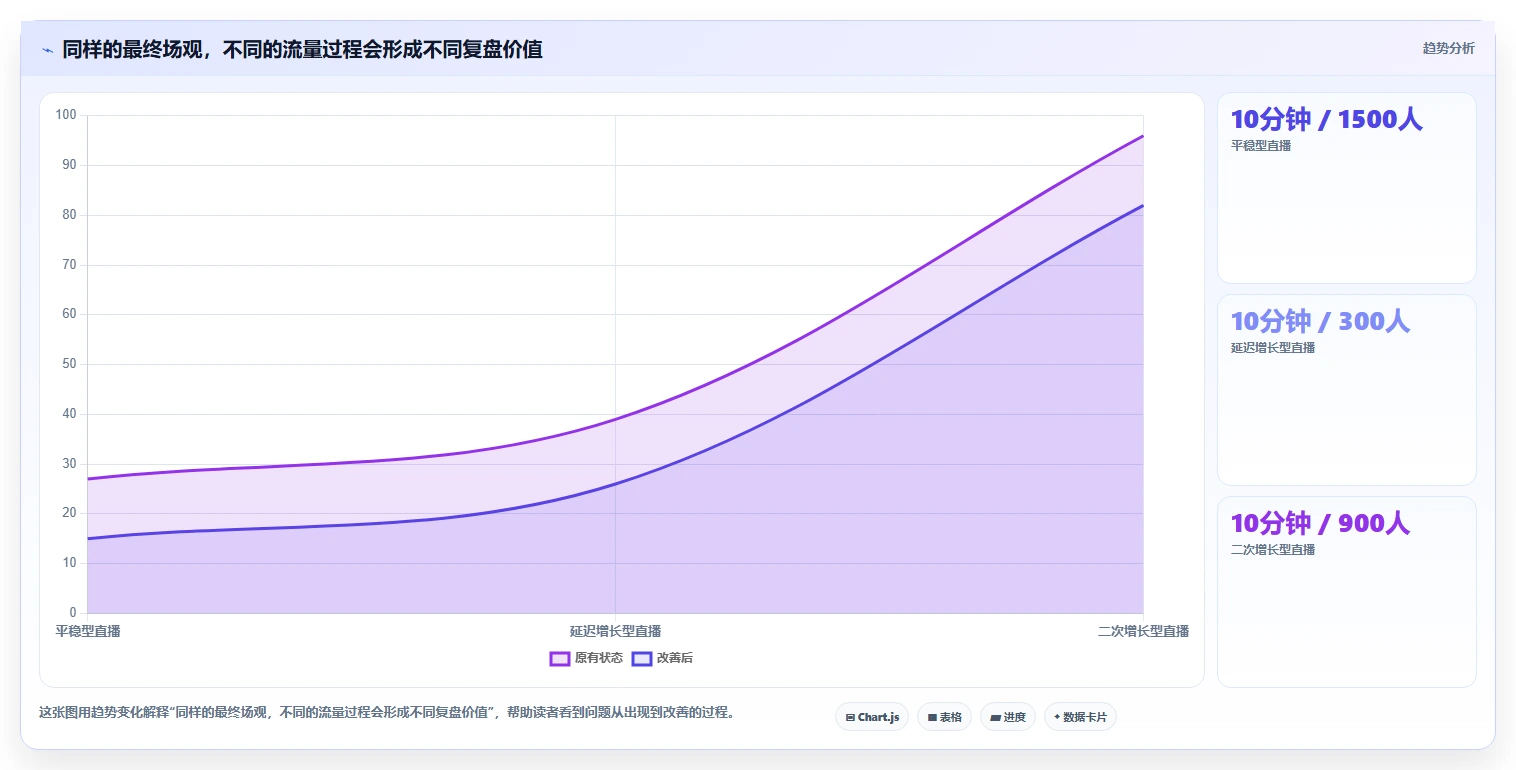Select the 表格 tag
1516x770 pixels.
coord(944,717)
